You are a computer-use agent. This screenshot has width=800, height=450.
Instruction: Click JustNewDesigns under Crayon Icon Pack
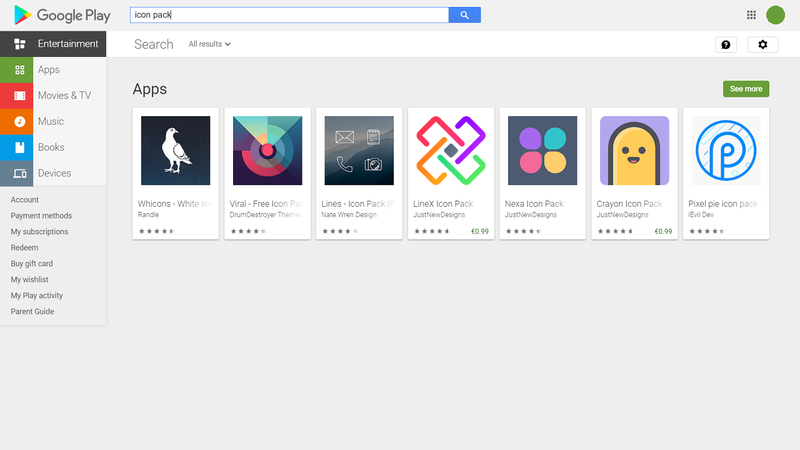pos(622,215)
